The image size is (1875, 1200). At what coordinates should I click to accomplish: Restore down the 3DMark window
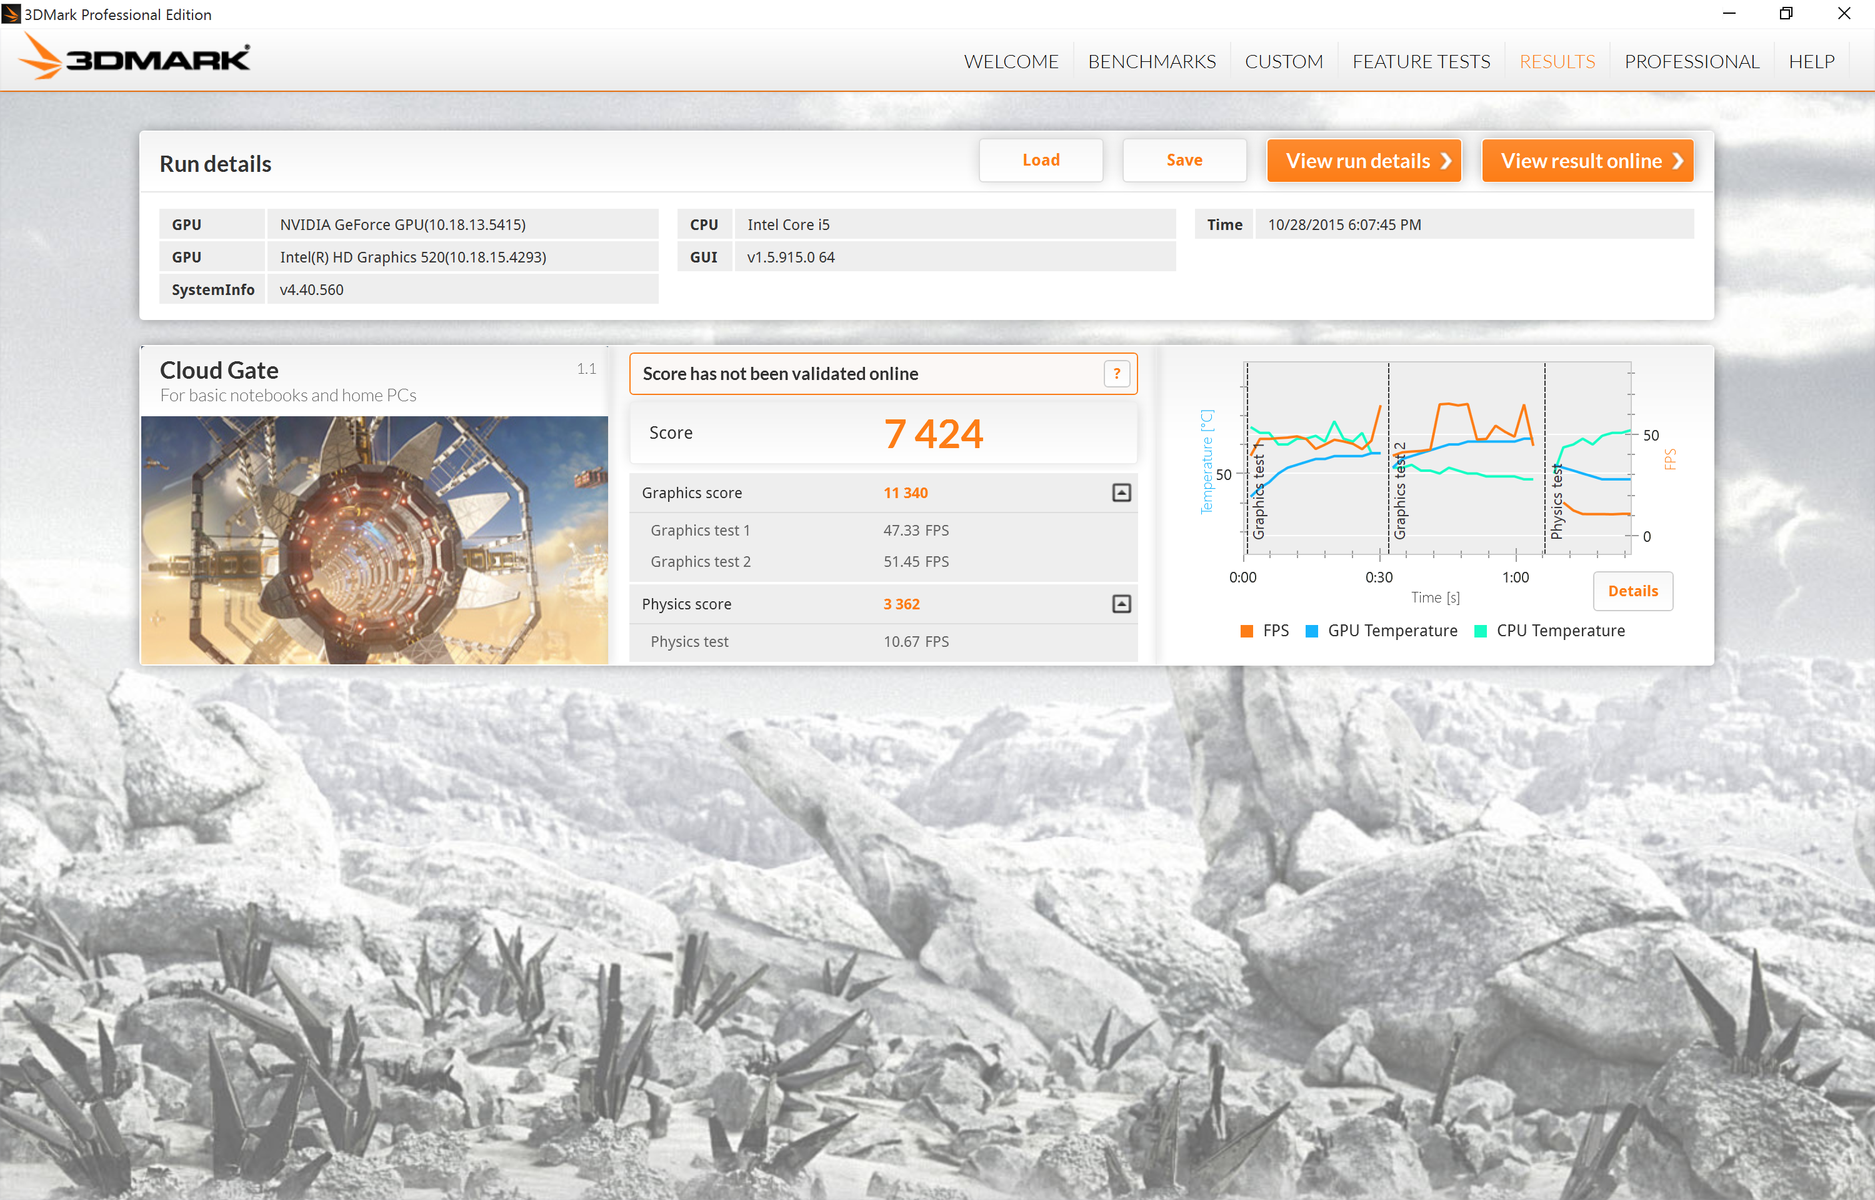point(1786,14)
